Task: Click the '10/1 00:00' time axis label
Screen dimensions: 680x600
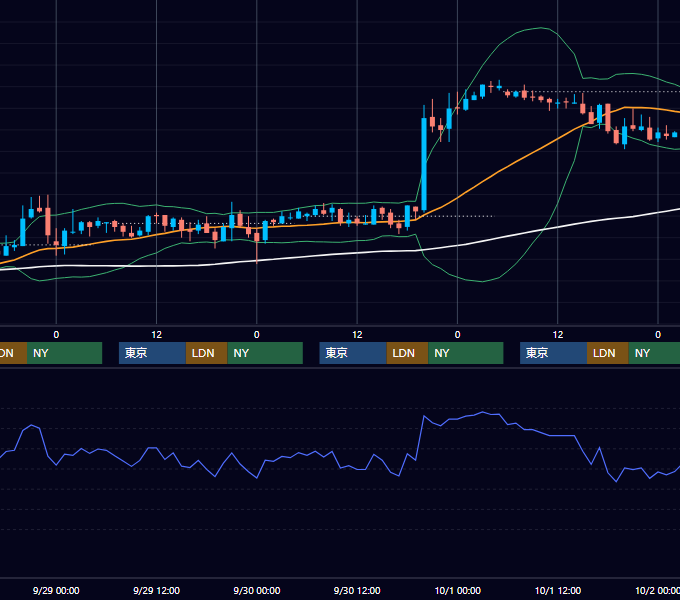Action: [458, 590]
